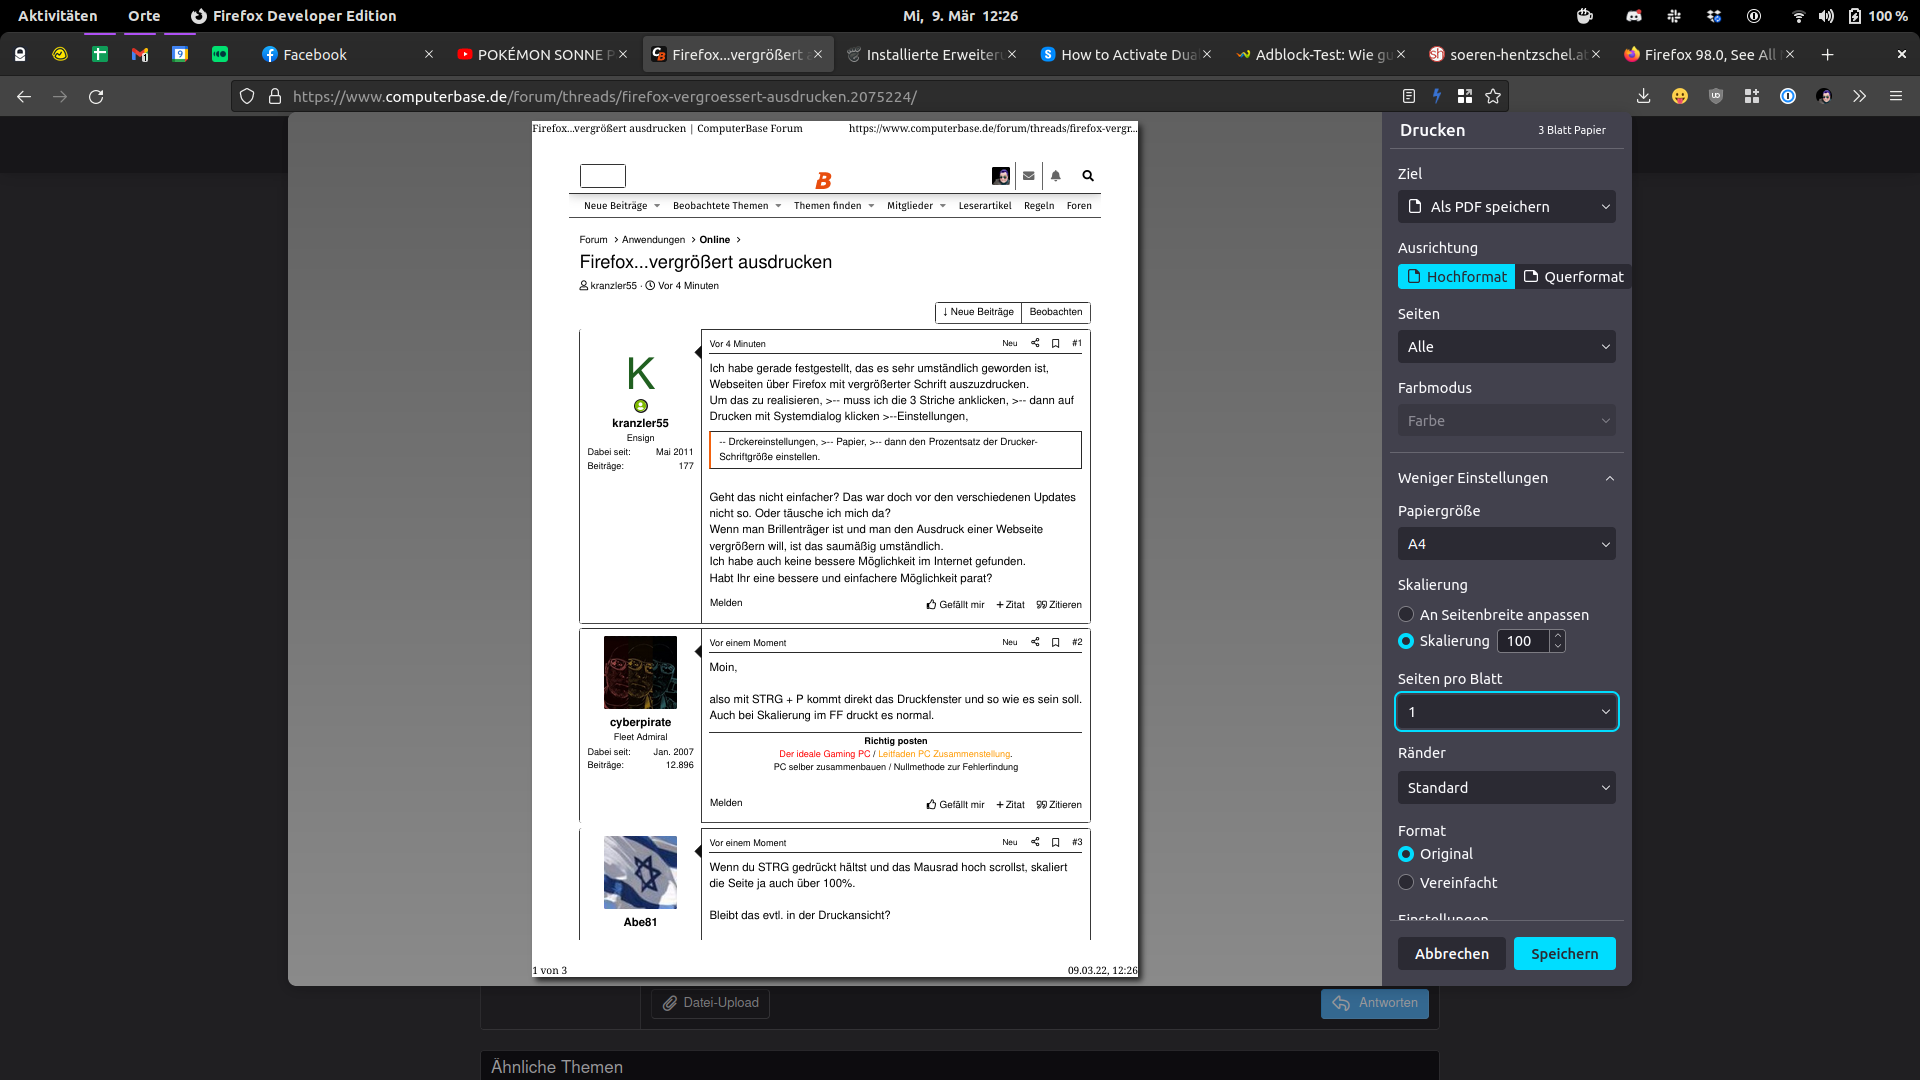Open the Ziel destination dropdown
The image size is (1920, 1080).
[x=1506, y=207]
